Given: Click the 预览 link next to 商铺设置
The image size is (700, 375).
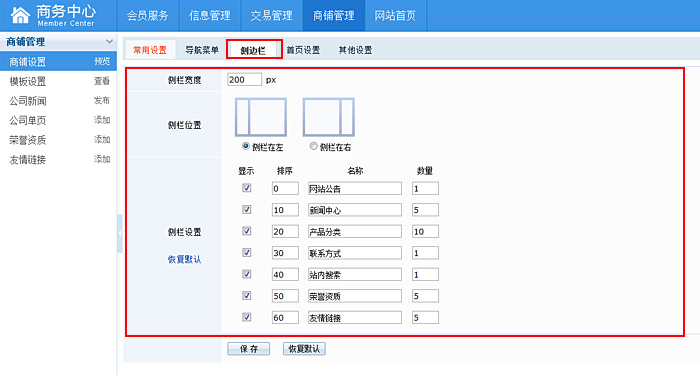Looking at the screenshot, I should pyautogui.click(x=102, y=61).
